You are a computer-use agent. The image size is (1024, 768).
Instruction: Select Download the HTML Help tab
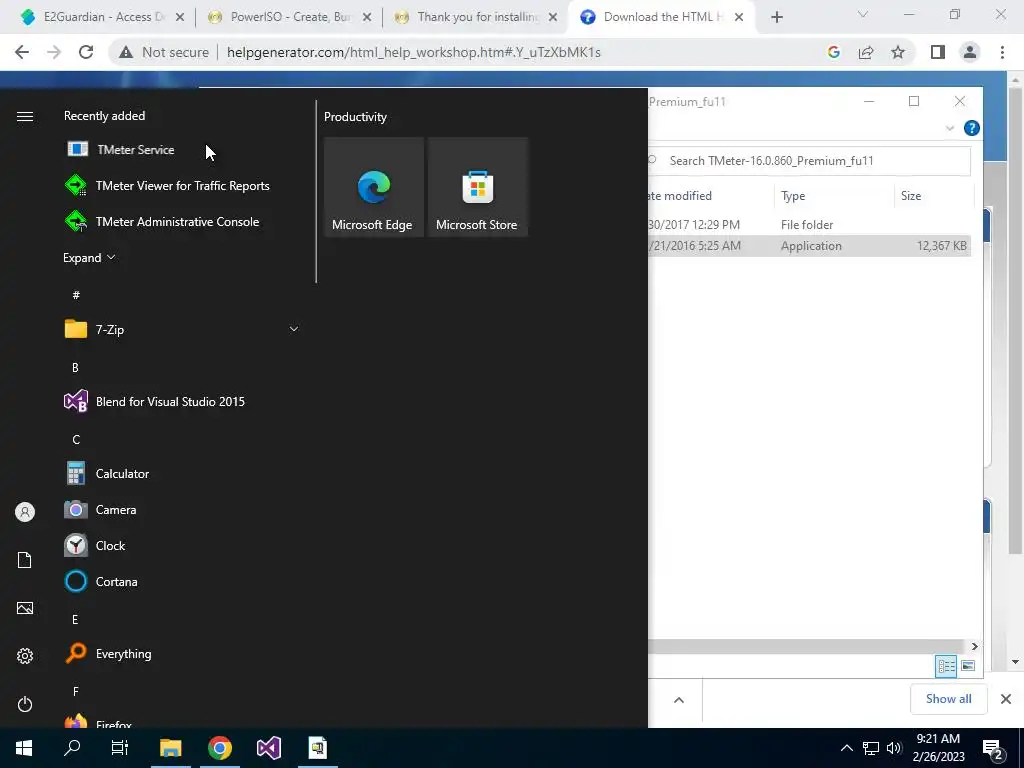point(662,17)
